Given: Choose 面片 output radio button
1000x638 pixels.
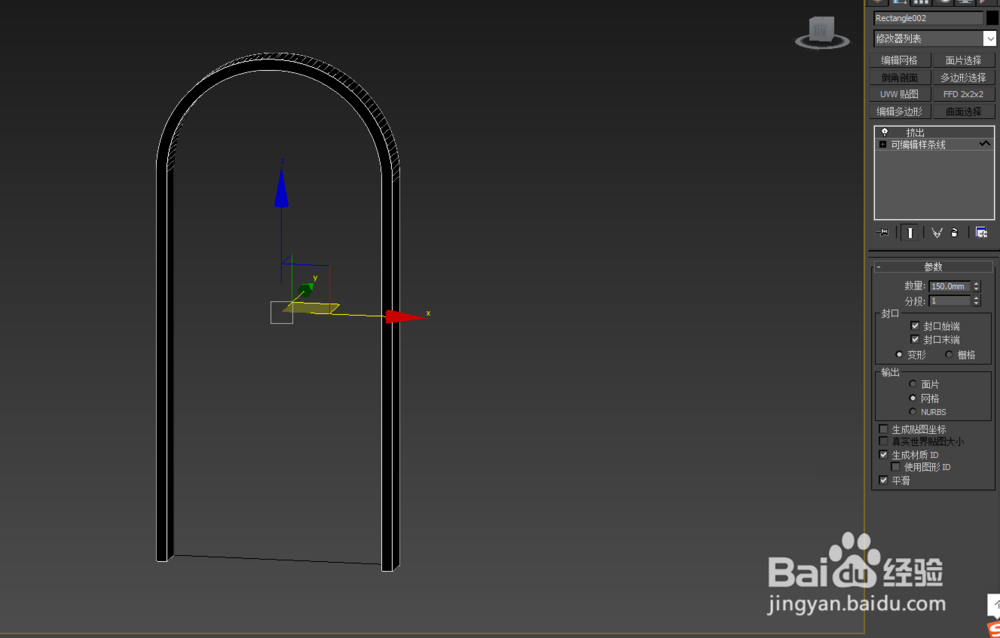Looking at the screenshot, I should (x=913, y=384).
